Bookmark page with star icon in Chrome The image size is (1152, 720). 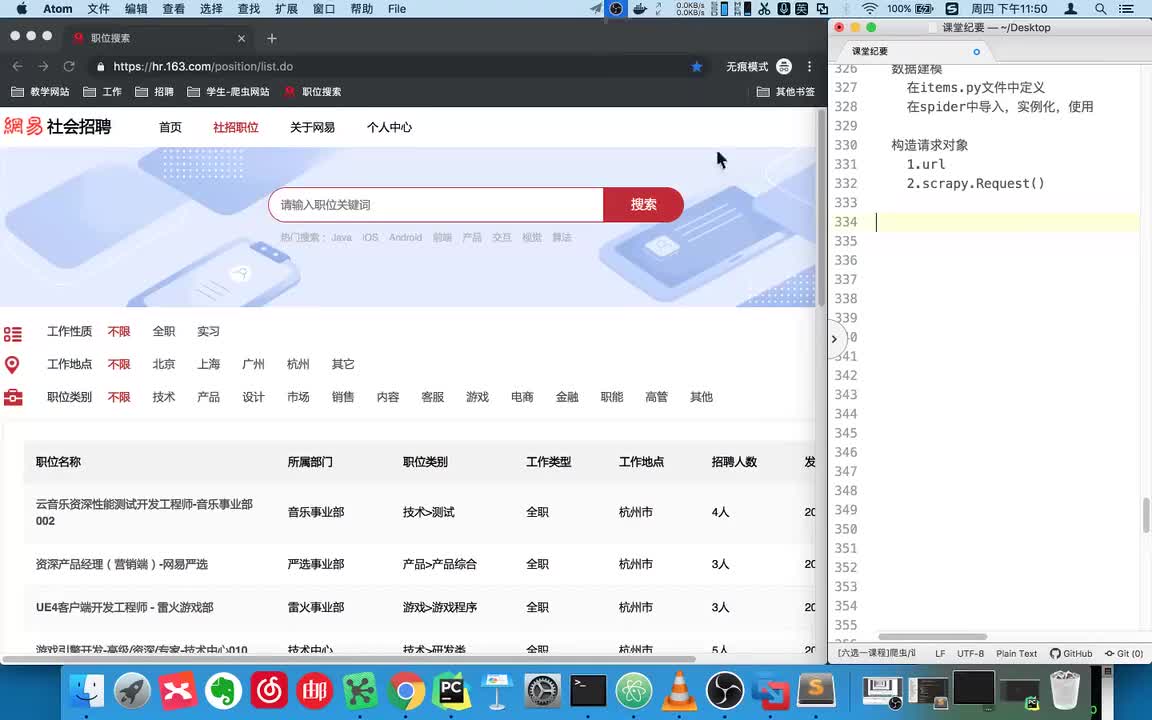point(696,66)
